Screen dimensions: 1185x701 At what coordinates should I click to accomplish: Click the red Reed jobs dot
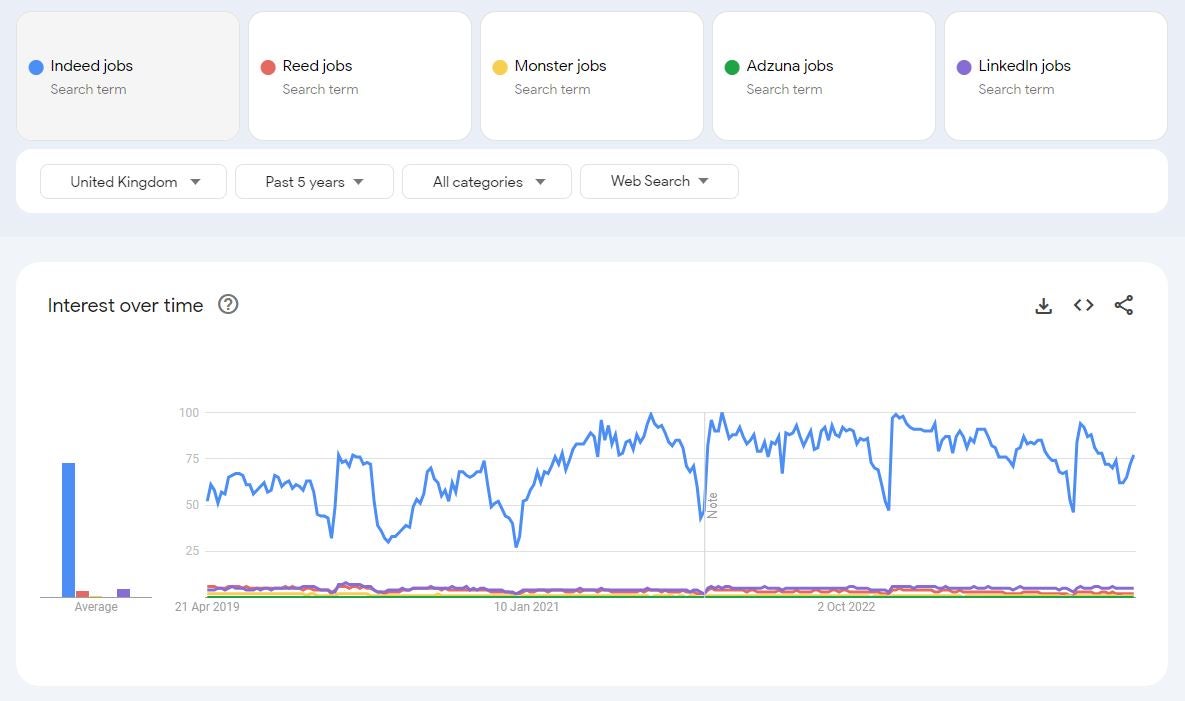pos(268,67)
